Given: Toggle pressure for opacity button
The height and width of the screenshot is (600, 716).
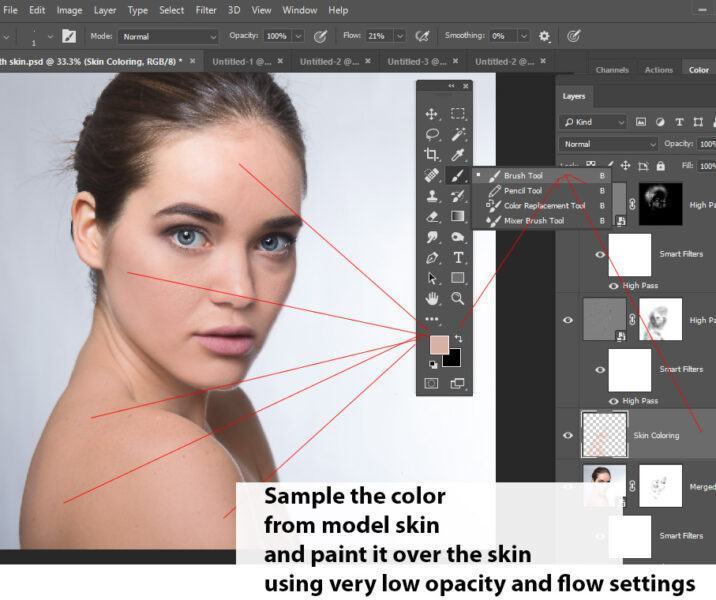Looking at the screenshot, I should pos(320,36).
